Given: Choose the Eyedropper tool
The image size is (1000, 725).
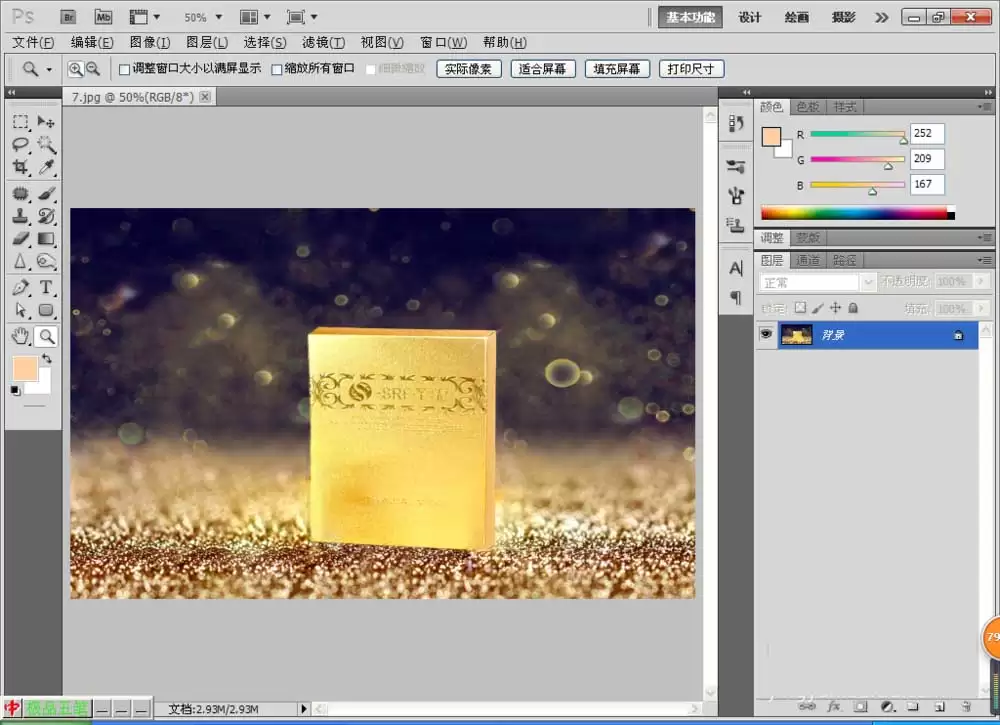Looking at the screenshot, I should click(46, 167).
